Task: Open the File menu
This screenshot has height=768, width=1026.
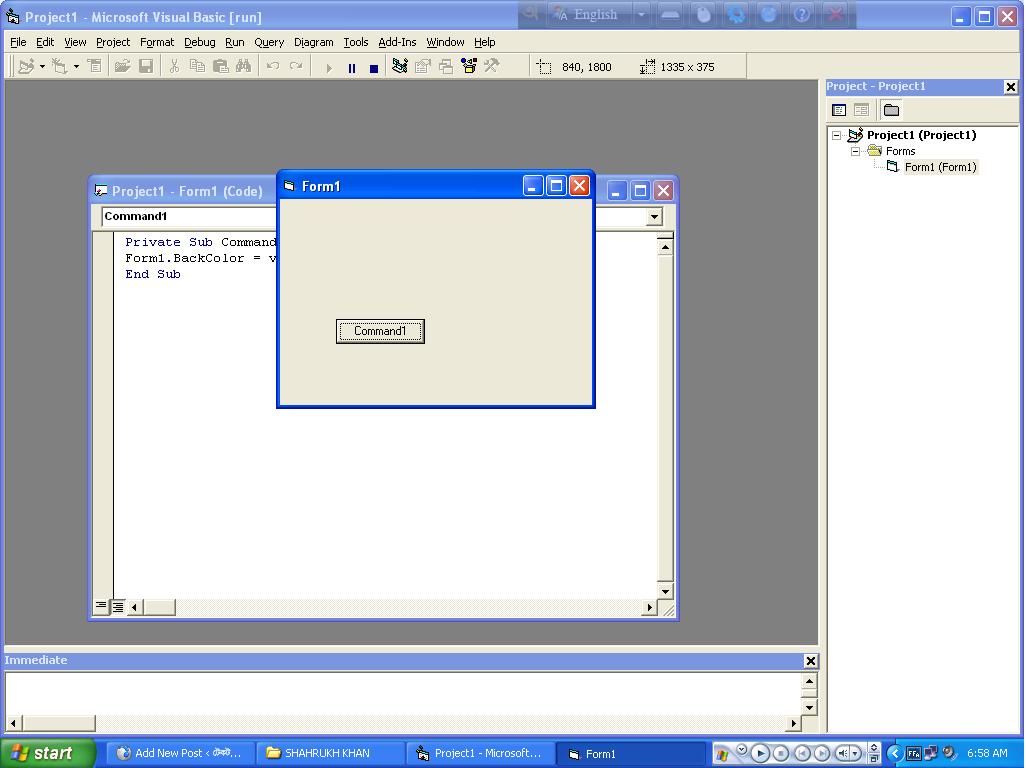Action: coord(18,42)
